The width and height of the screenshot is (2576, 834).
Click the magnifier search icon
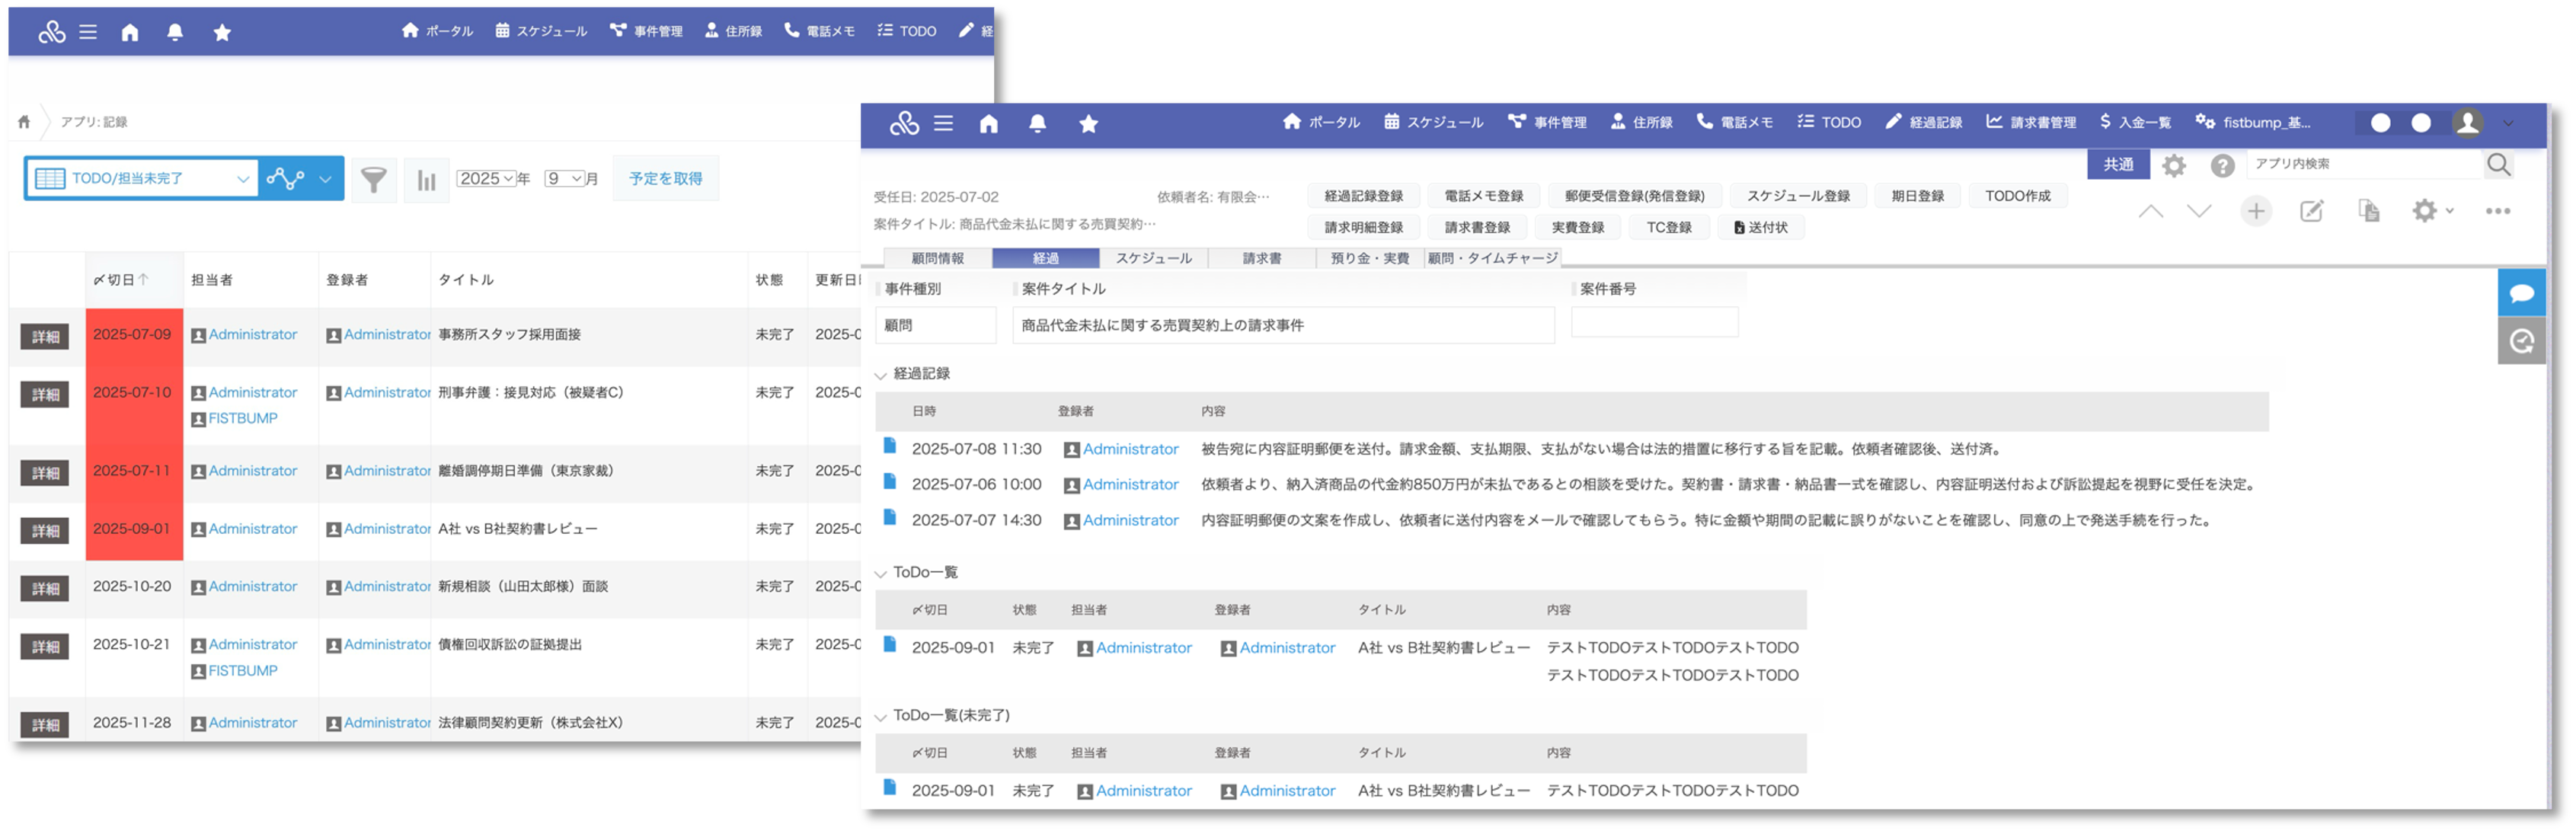pyautogui.click(x=2498, y=165)
